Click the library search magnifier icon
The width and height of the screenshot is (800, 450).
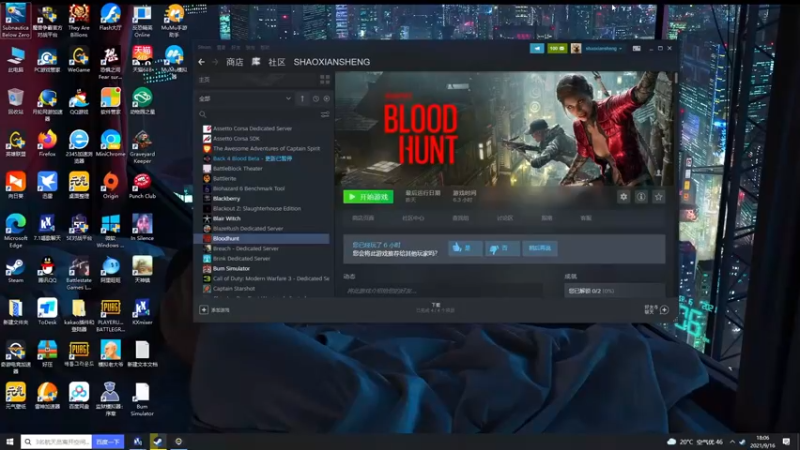click(203, 114)
